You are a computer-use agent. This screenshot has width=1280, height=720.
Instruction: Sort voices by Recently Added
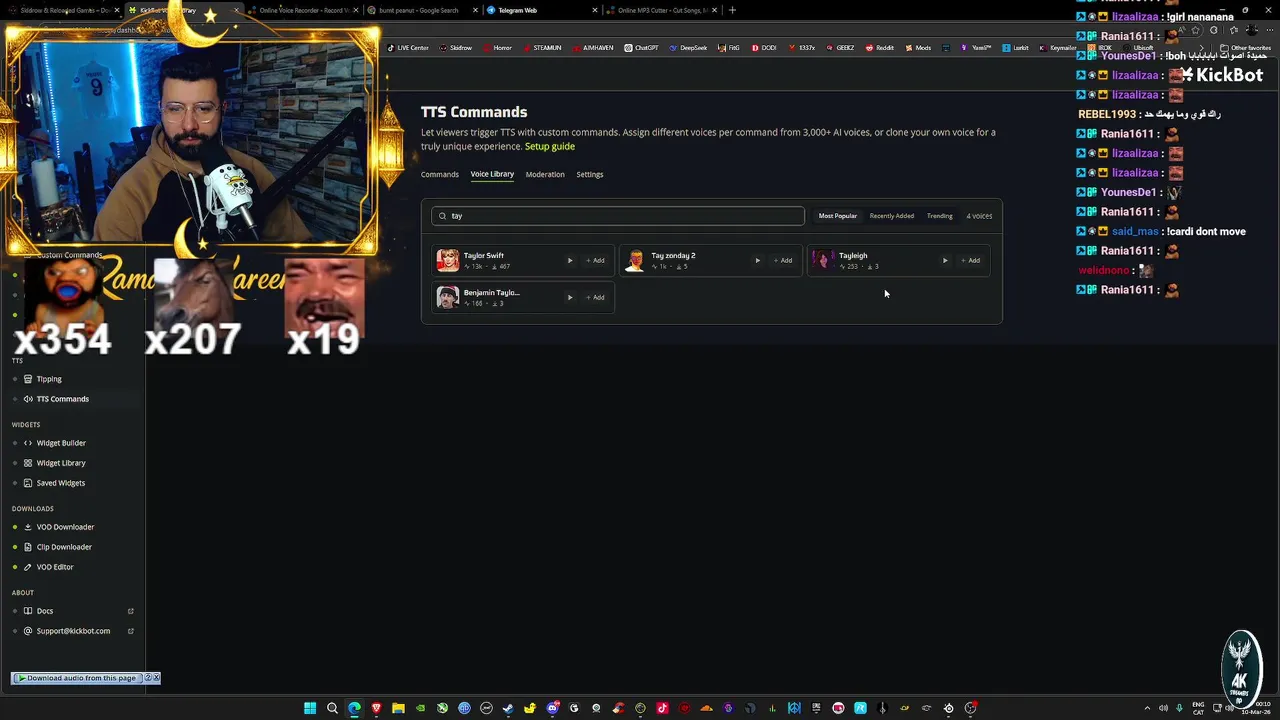[x=892, y=216]
